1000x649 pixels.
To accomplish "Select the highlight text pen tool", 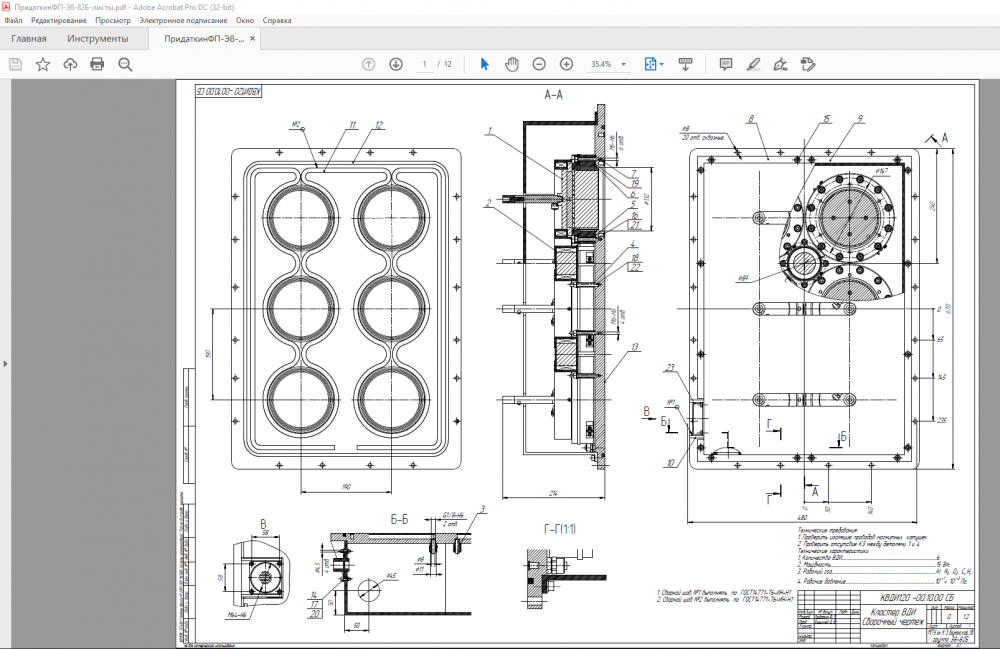I will coord(753,64).
